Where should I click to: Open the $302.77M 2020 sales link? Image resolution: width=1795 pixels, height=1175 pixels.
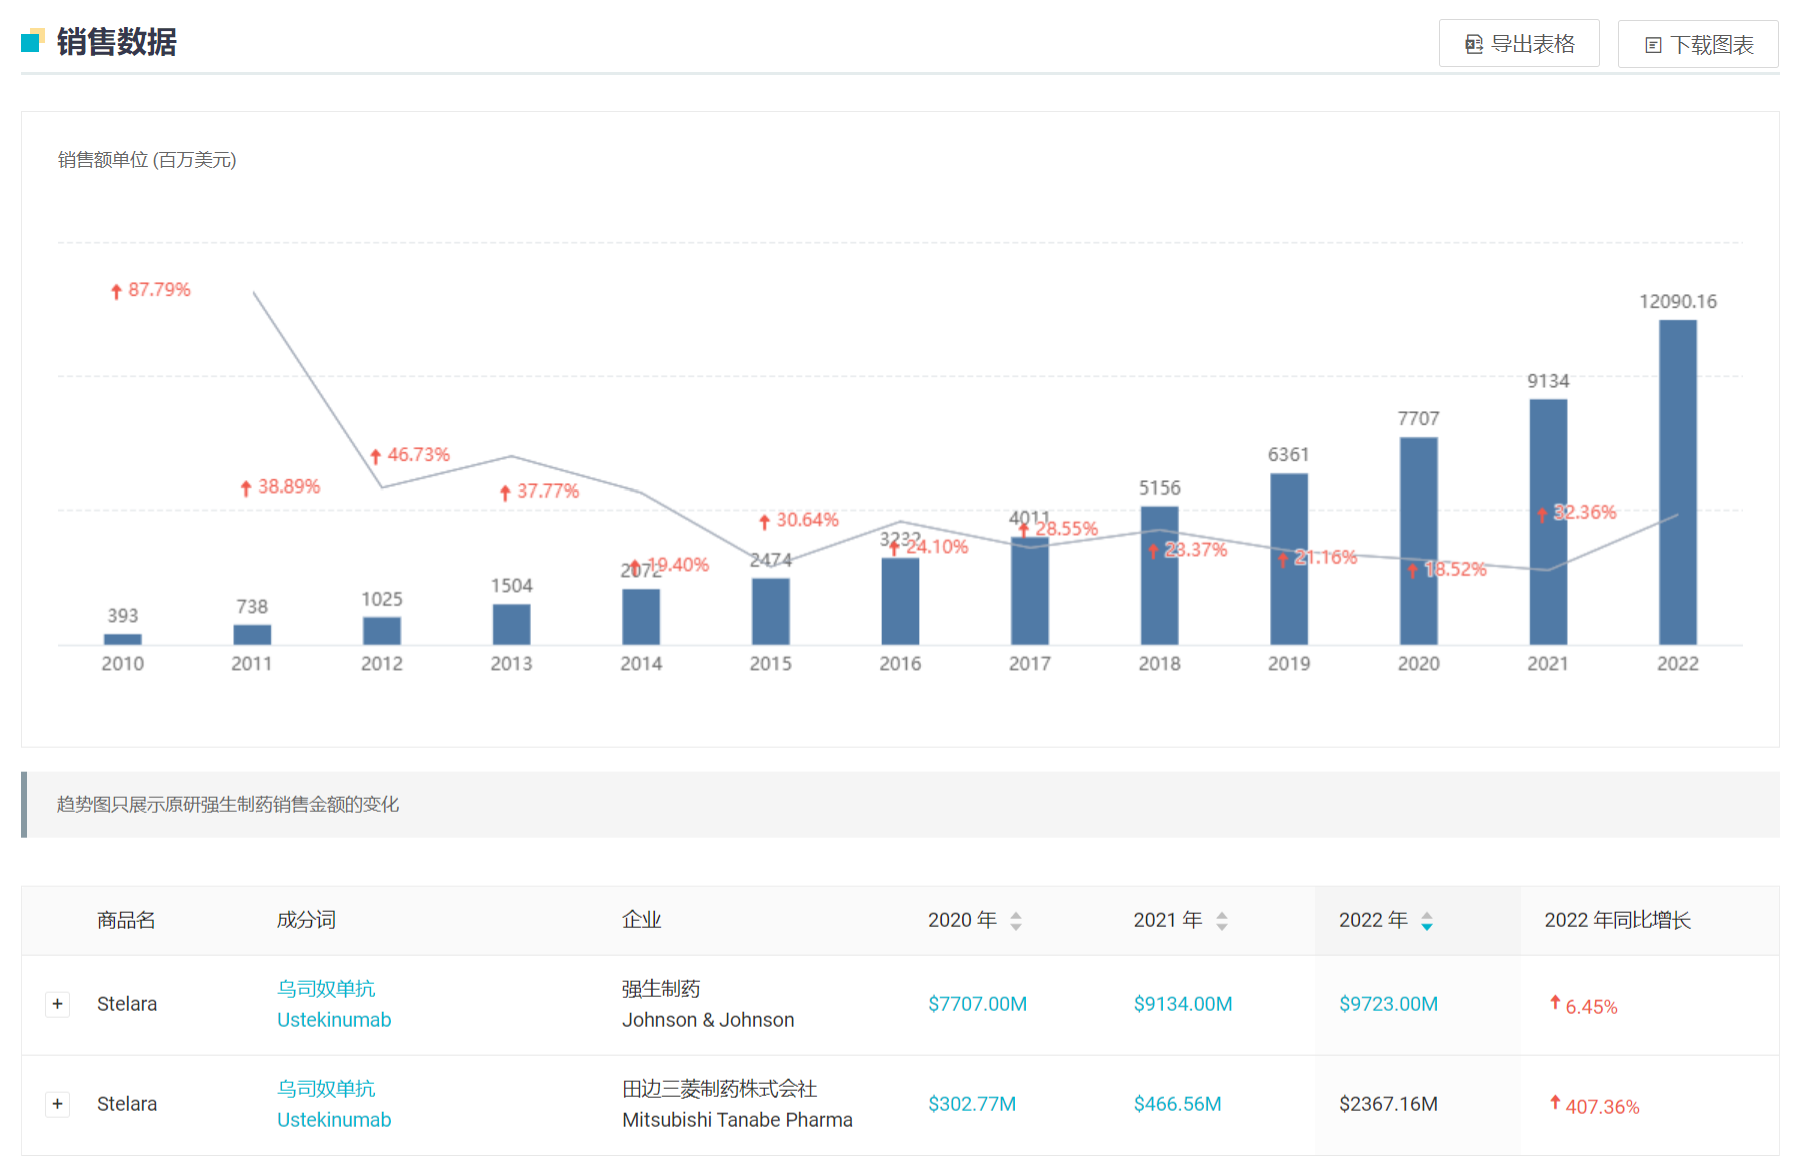click(x=971, y=1104)
